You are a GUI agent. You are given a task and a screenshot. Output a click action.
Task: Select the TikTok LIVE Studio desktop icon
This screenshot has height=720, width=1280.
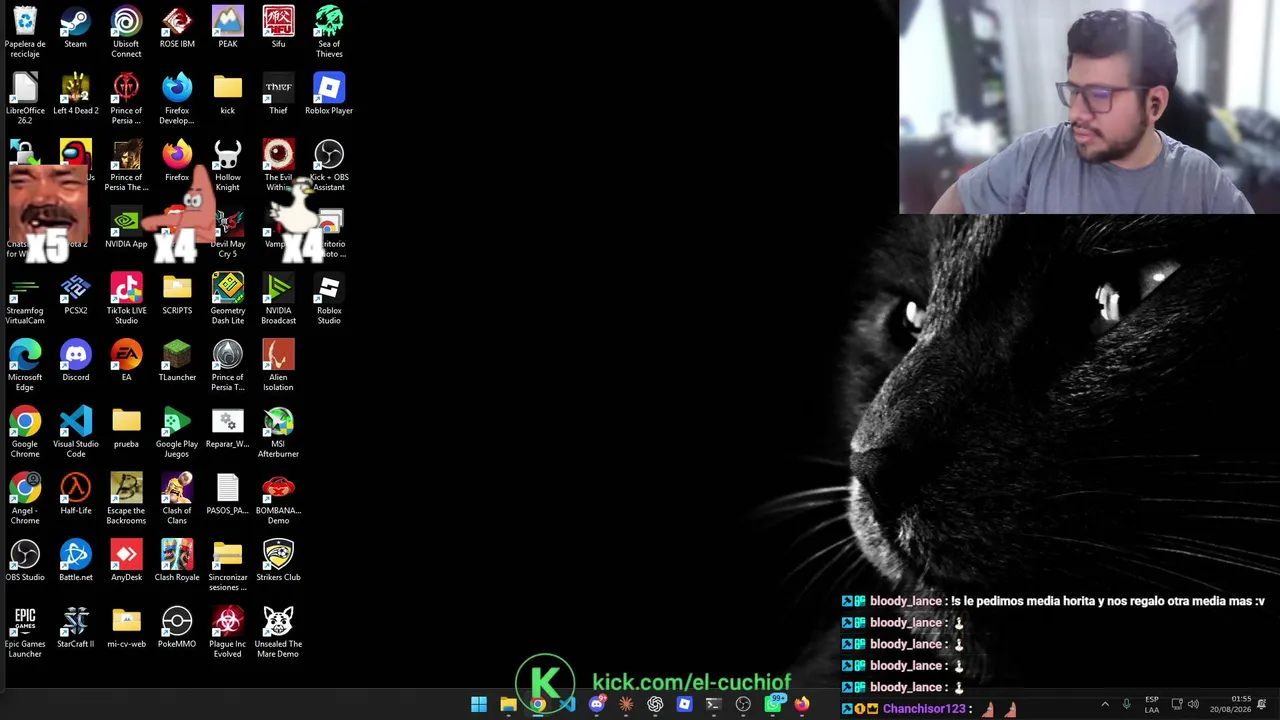[126, 300]
